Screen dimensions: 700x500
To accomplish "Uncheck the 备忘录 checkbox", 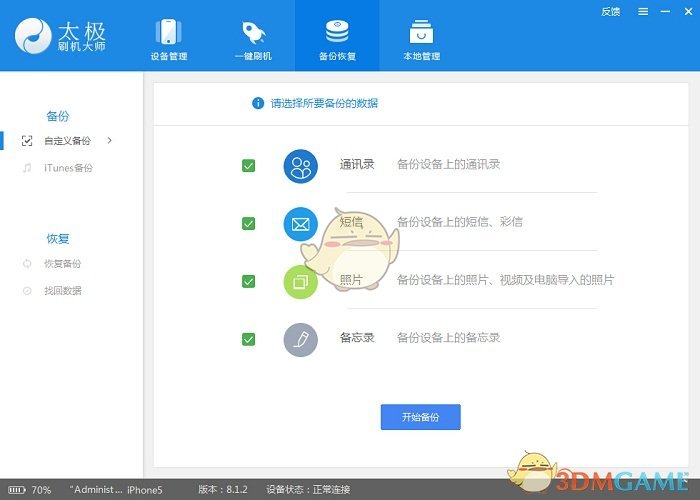I will [x=249, y=339].
